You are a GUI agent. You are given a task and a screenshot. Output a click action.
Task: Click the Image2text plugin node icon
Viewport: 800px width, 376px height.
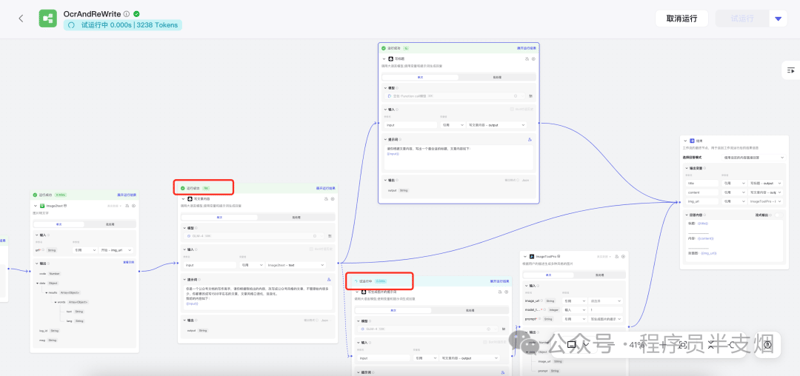43,206
